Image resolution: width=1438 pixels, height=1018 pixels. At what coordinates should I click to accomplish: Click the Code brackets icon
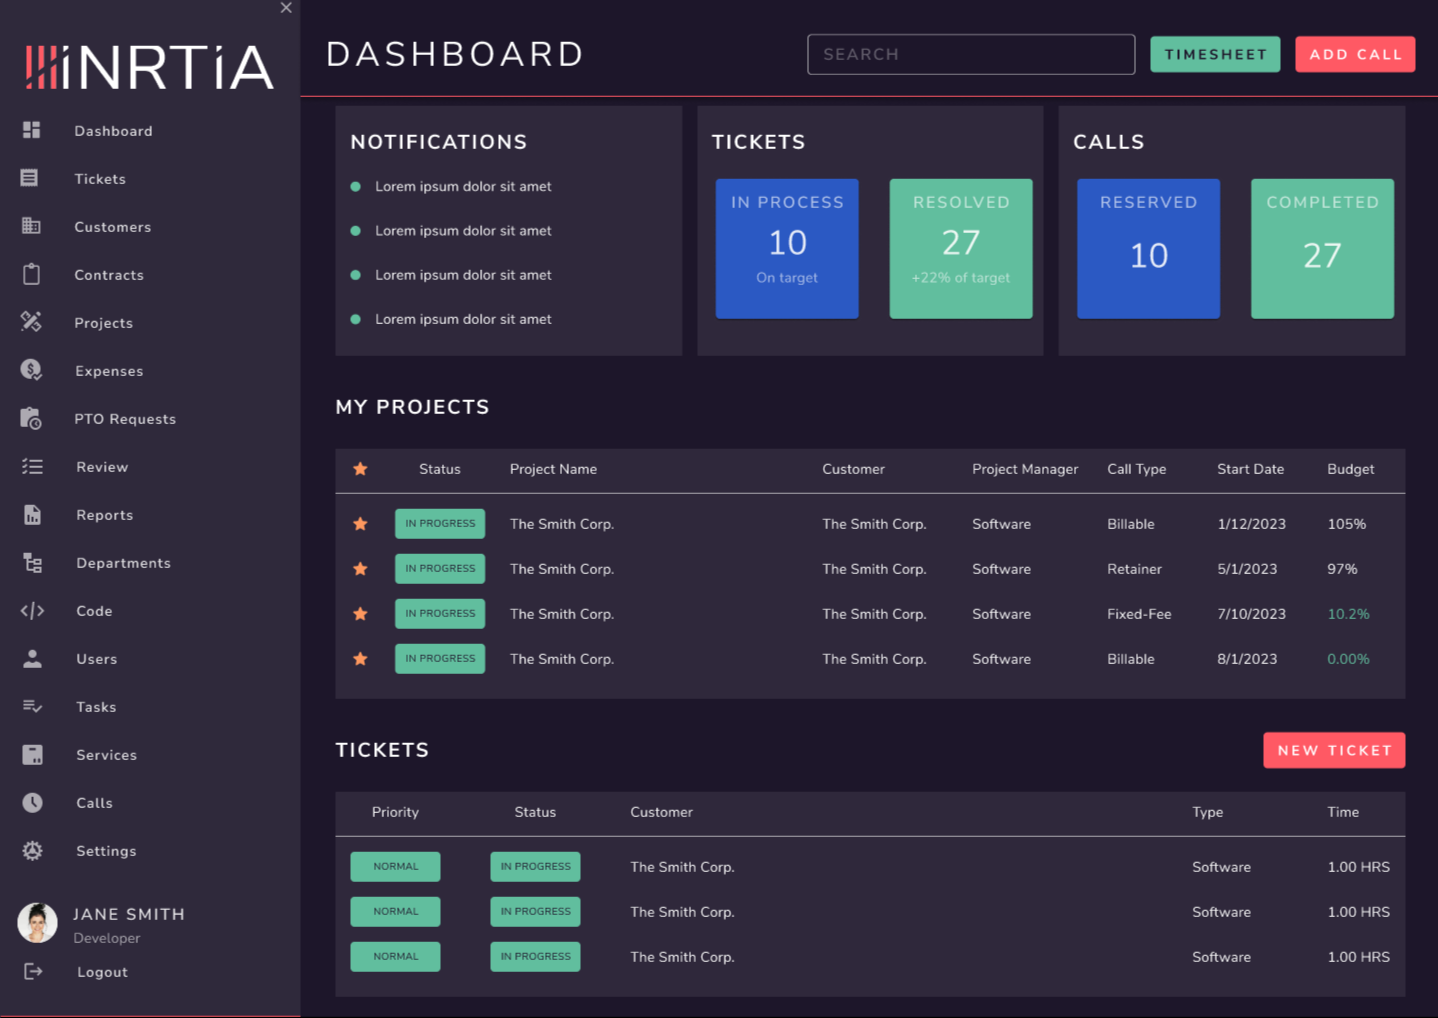pyautogui.click(x=32, y=611)
